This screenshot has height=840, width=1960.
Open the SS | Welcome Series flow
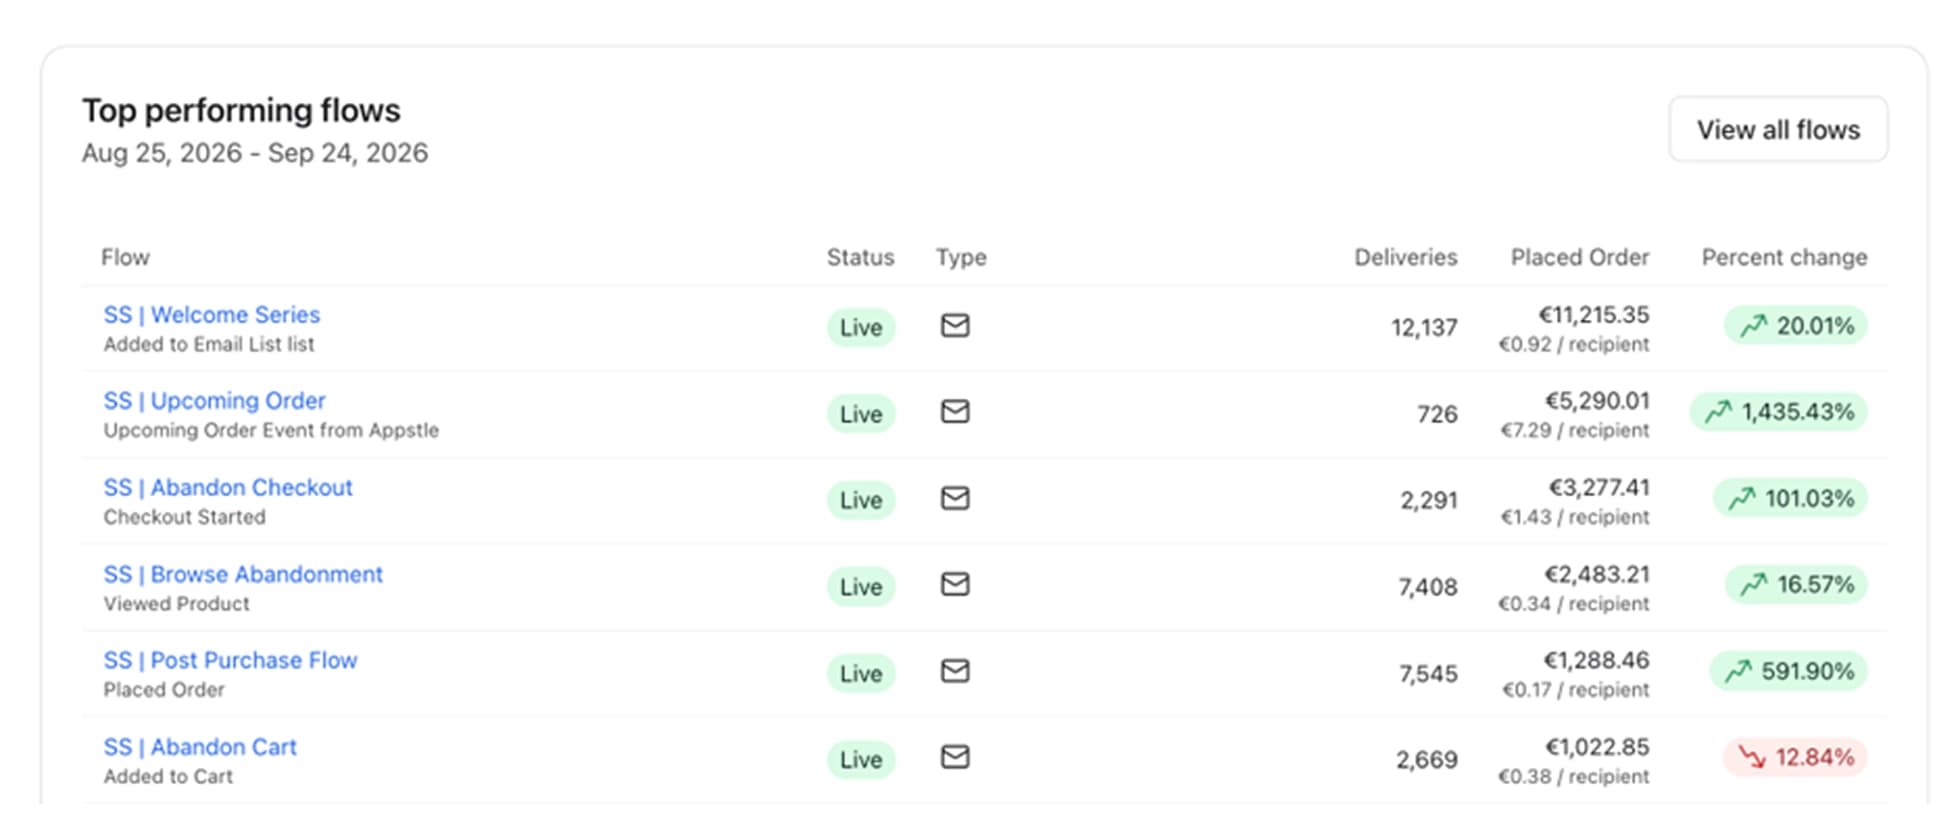pos(212,315)
